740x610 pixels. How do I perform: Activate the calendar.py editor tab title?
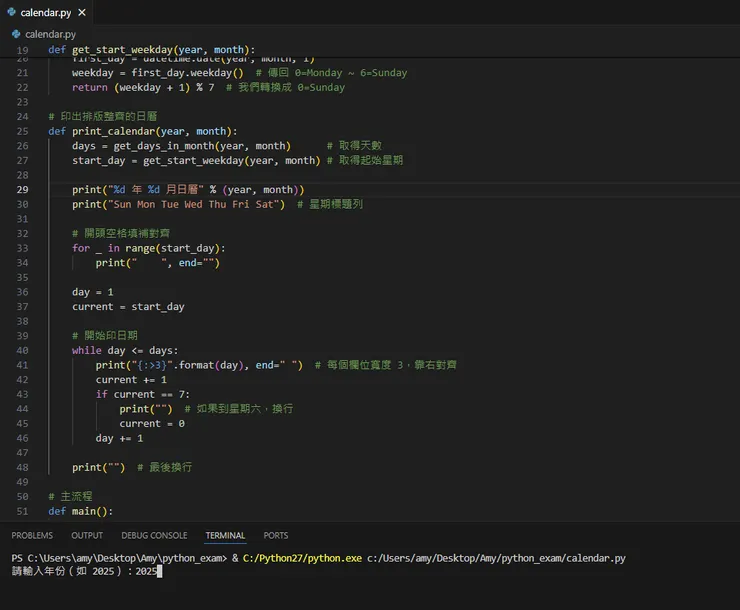[46, 13]
